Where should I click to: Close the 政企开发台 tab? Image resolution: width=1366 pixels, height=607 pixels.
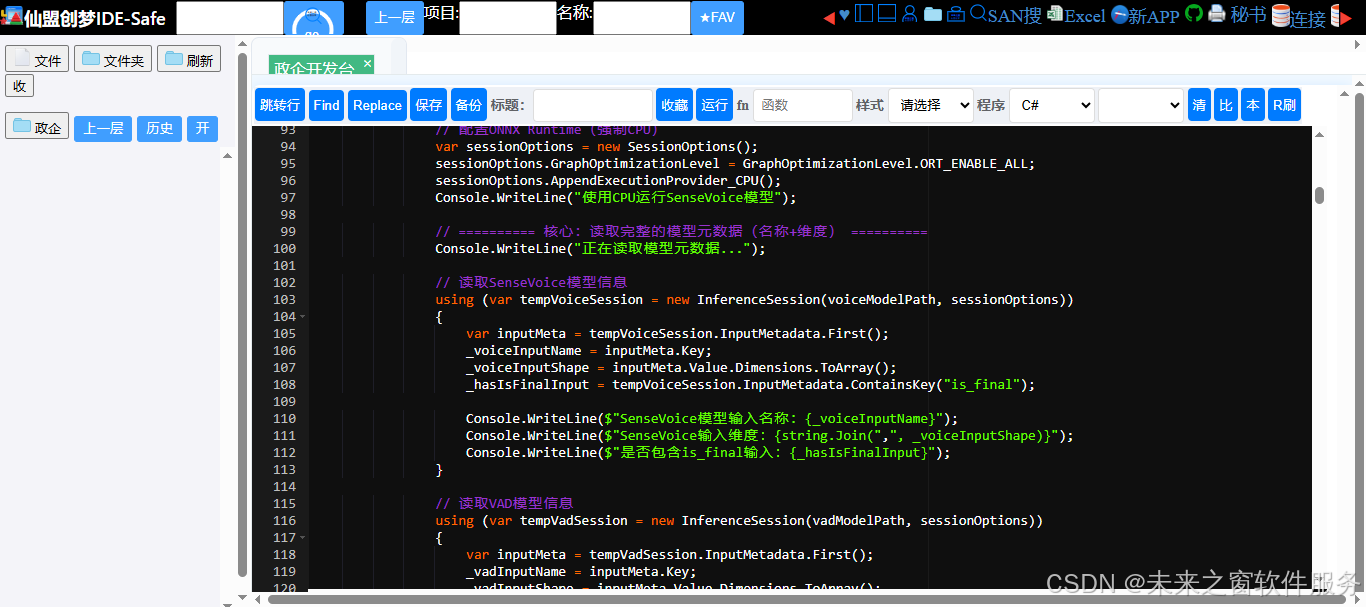coord(367,63)
